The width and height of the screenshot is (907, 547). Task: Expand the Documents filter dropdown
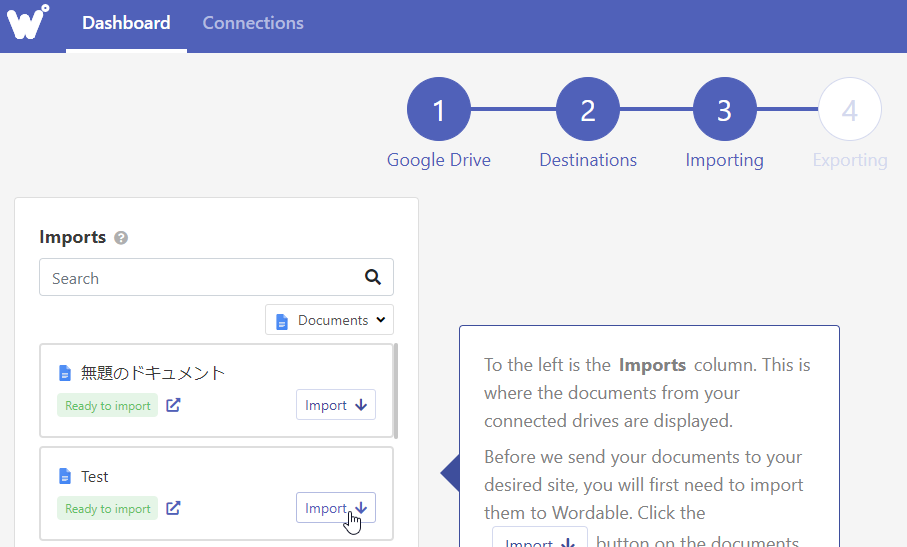pyautogui.click(x=329, y=320)
